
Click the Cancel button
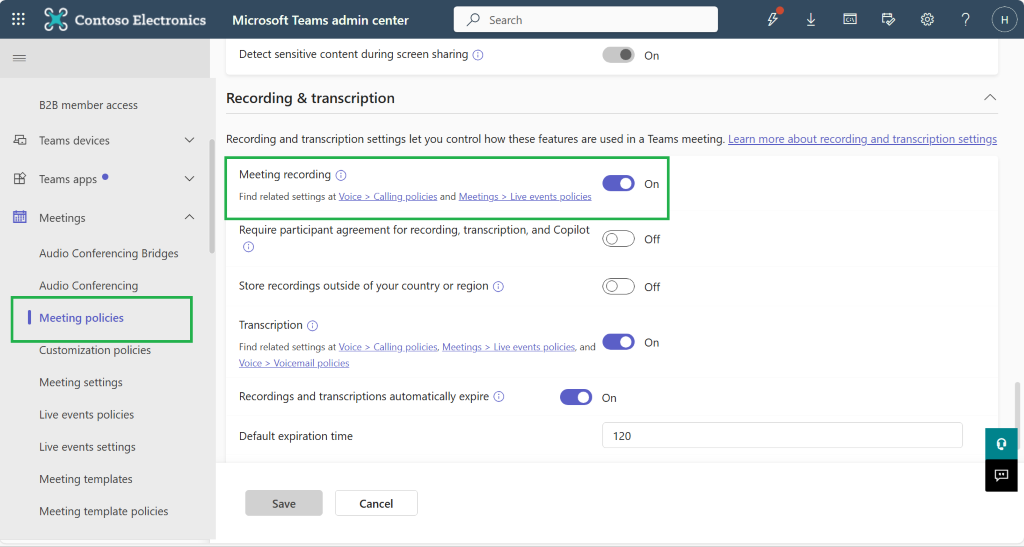pyautogui.click(x=376, y=503)
